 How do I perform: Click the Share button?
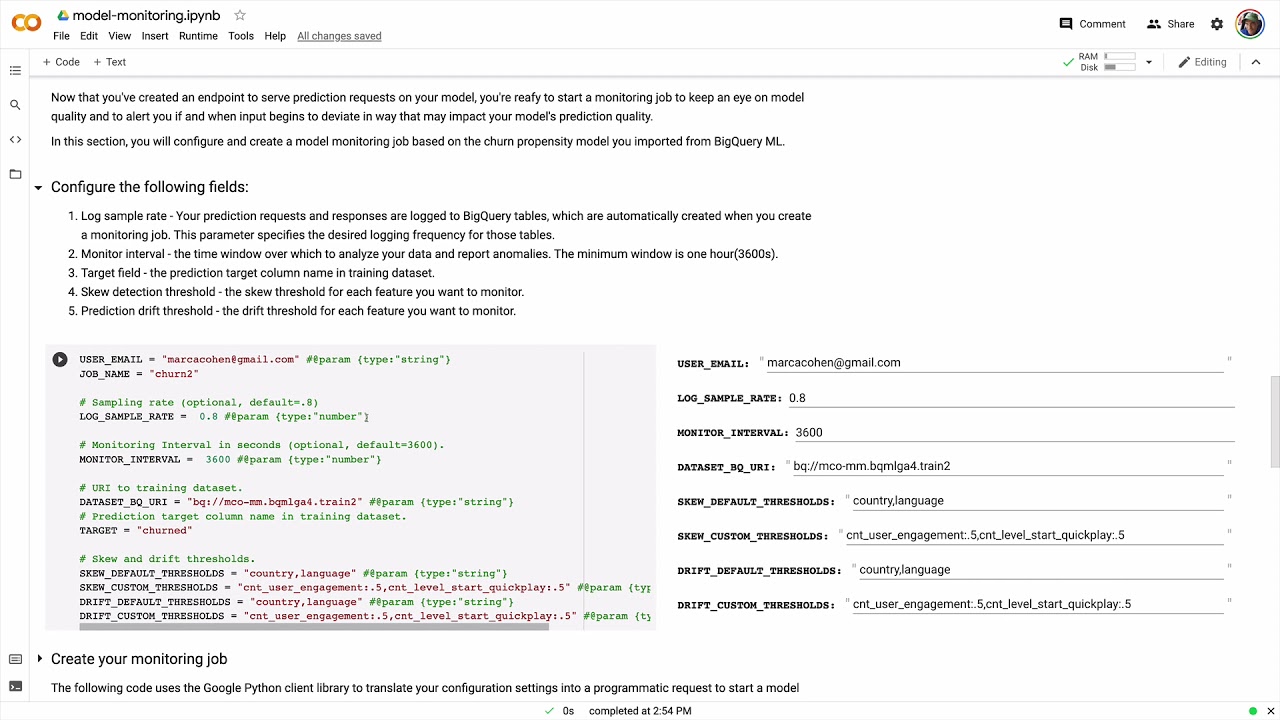click(1170, 24)
